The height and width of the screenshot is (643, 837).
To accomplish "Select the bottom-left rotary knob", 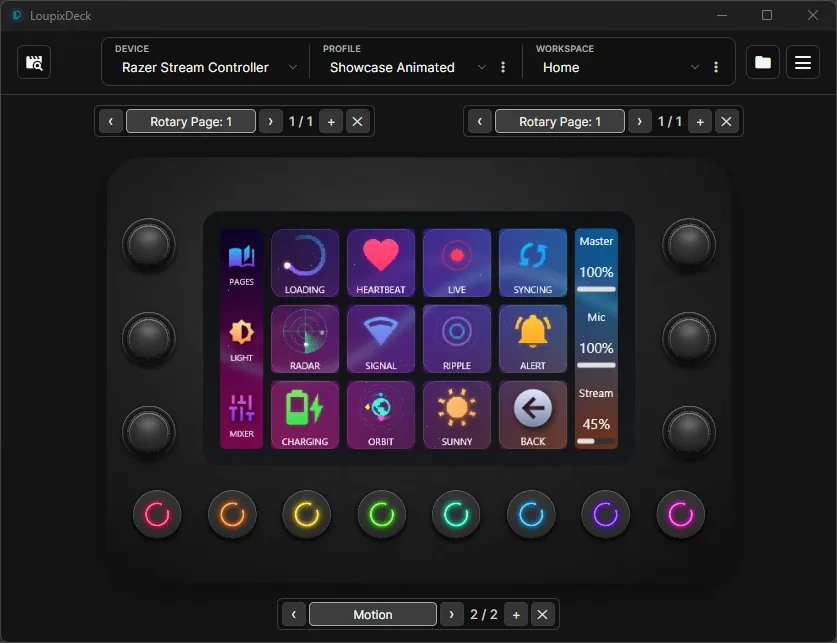I will click(x=149, y=432).
